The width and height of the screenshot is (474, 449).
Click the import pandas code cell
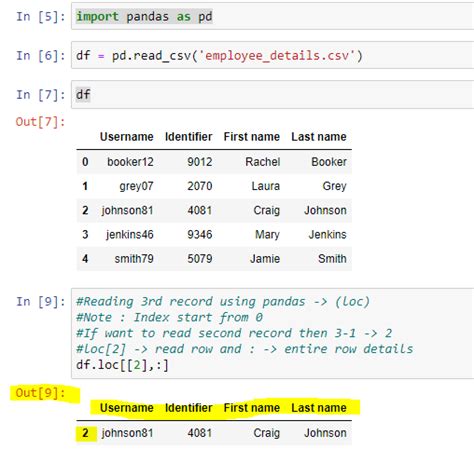(272, 16)
